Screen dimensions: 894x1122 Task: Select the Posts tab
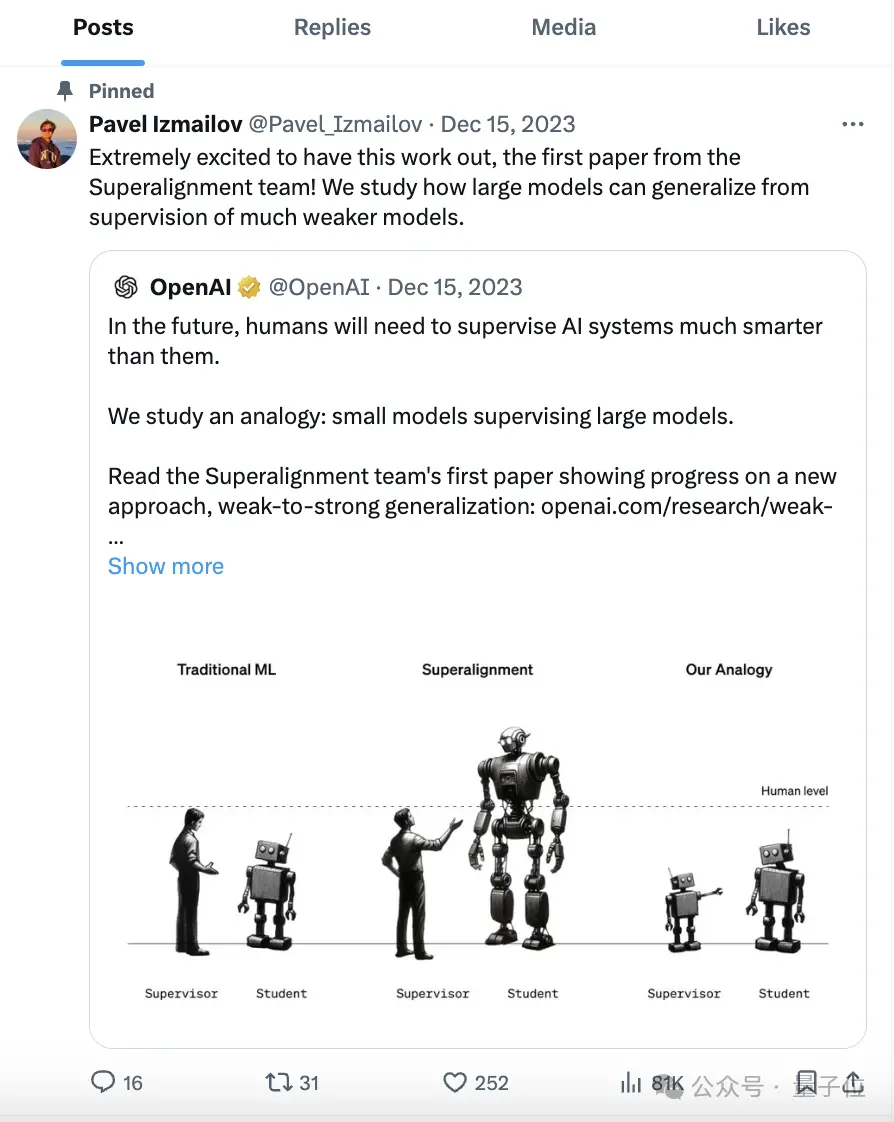tap(103, 27)
